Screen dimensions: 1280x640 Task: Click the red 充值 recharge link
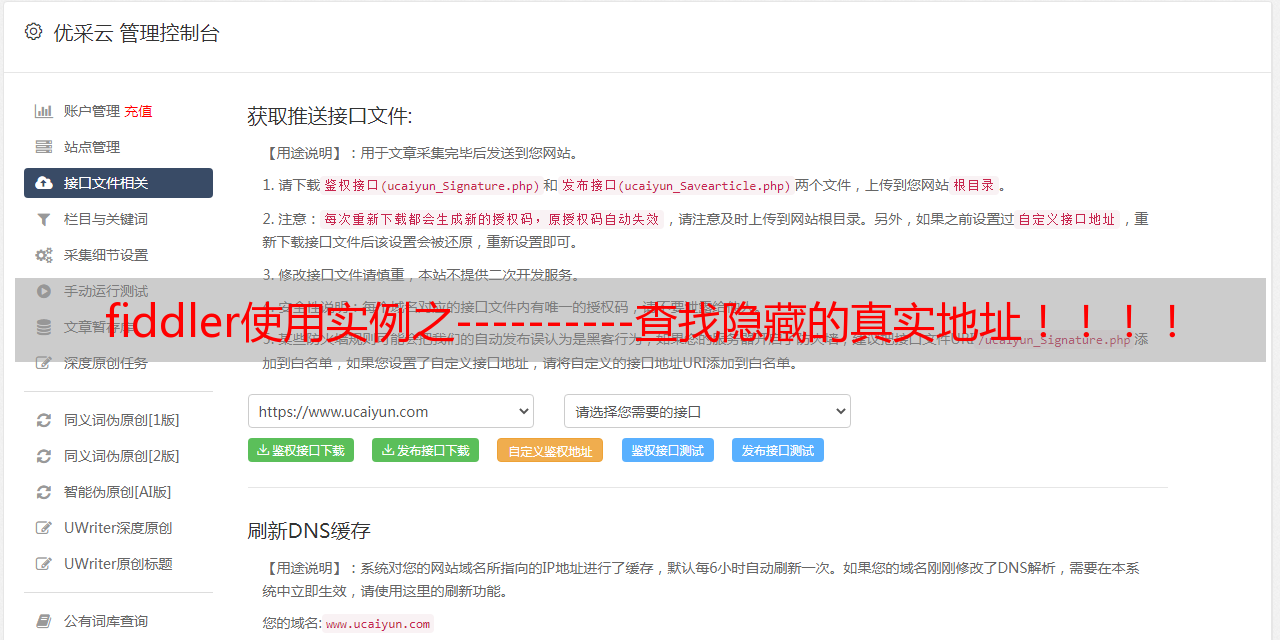tap(139, 111)
